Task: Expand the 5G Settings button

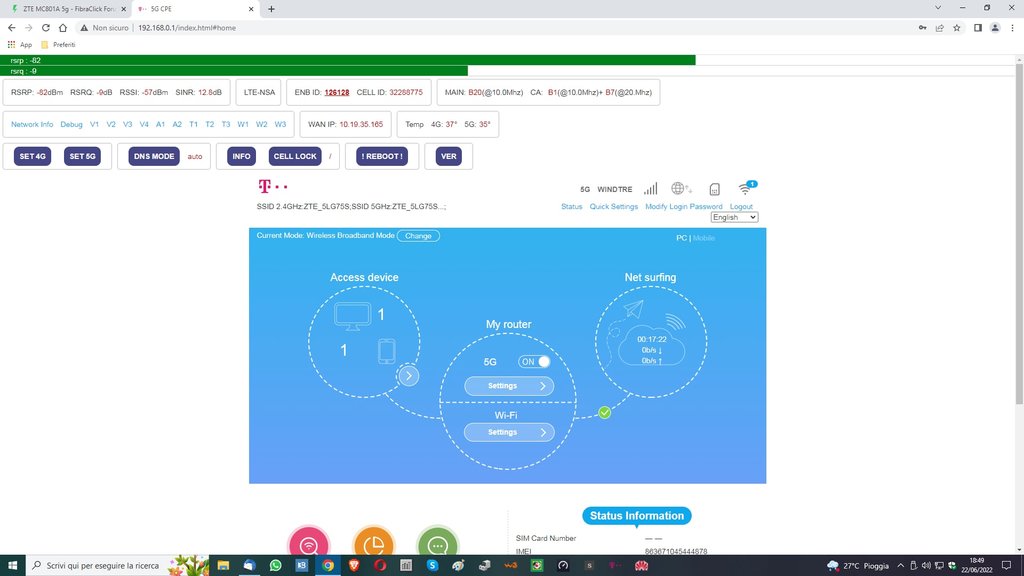Action: tap(509, 386)
